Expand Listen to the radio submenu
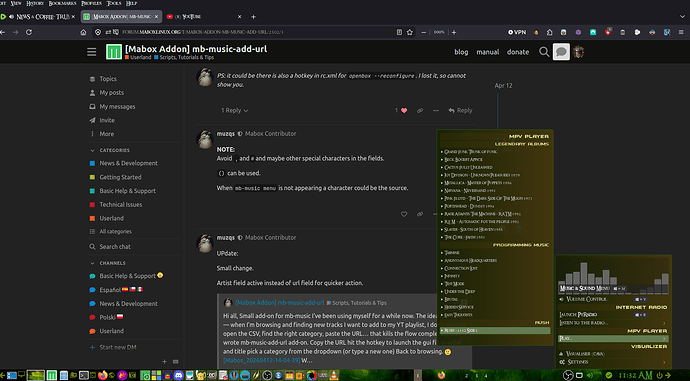This screenshot has width=690, height=381. [613, 323]
